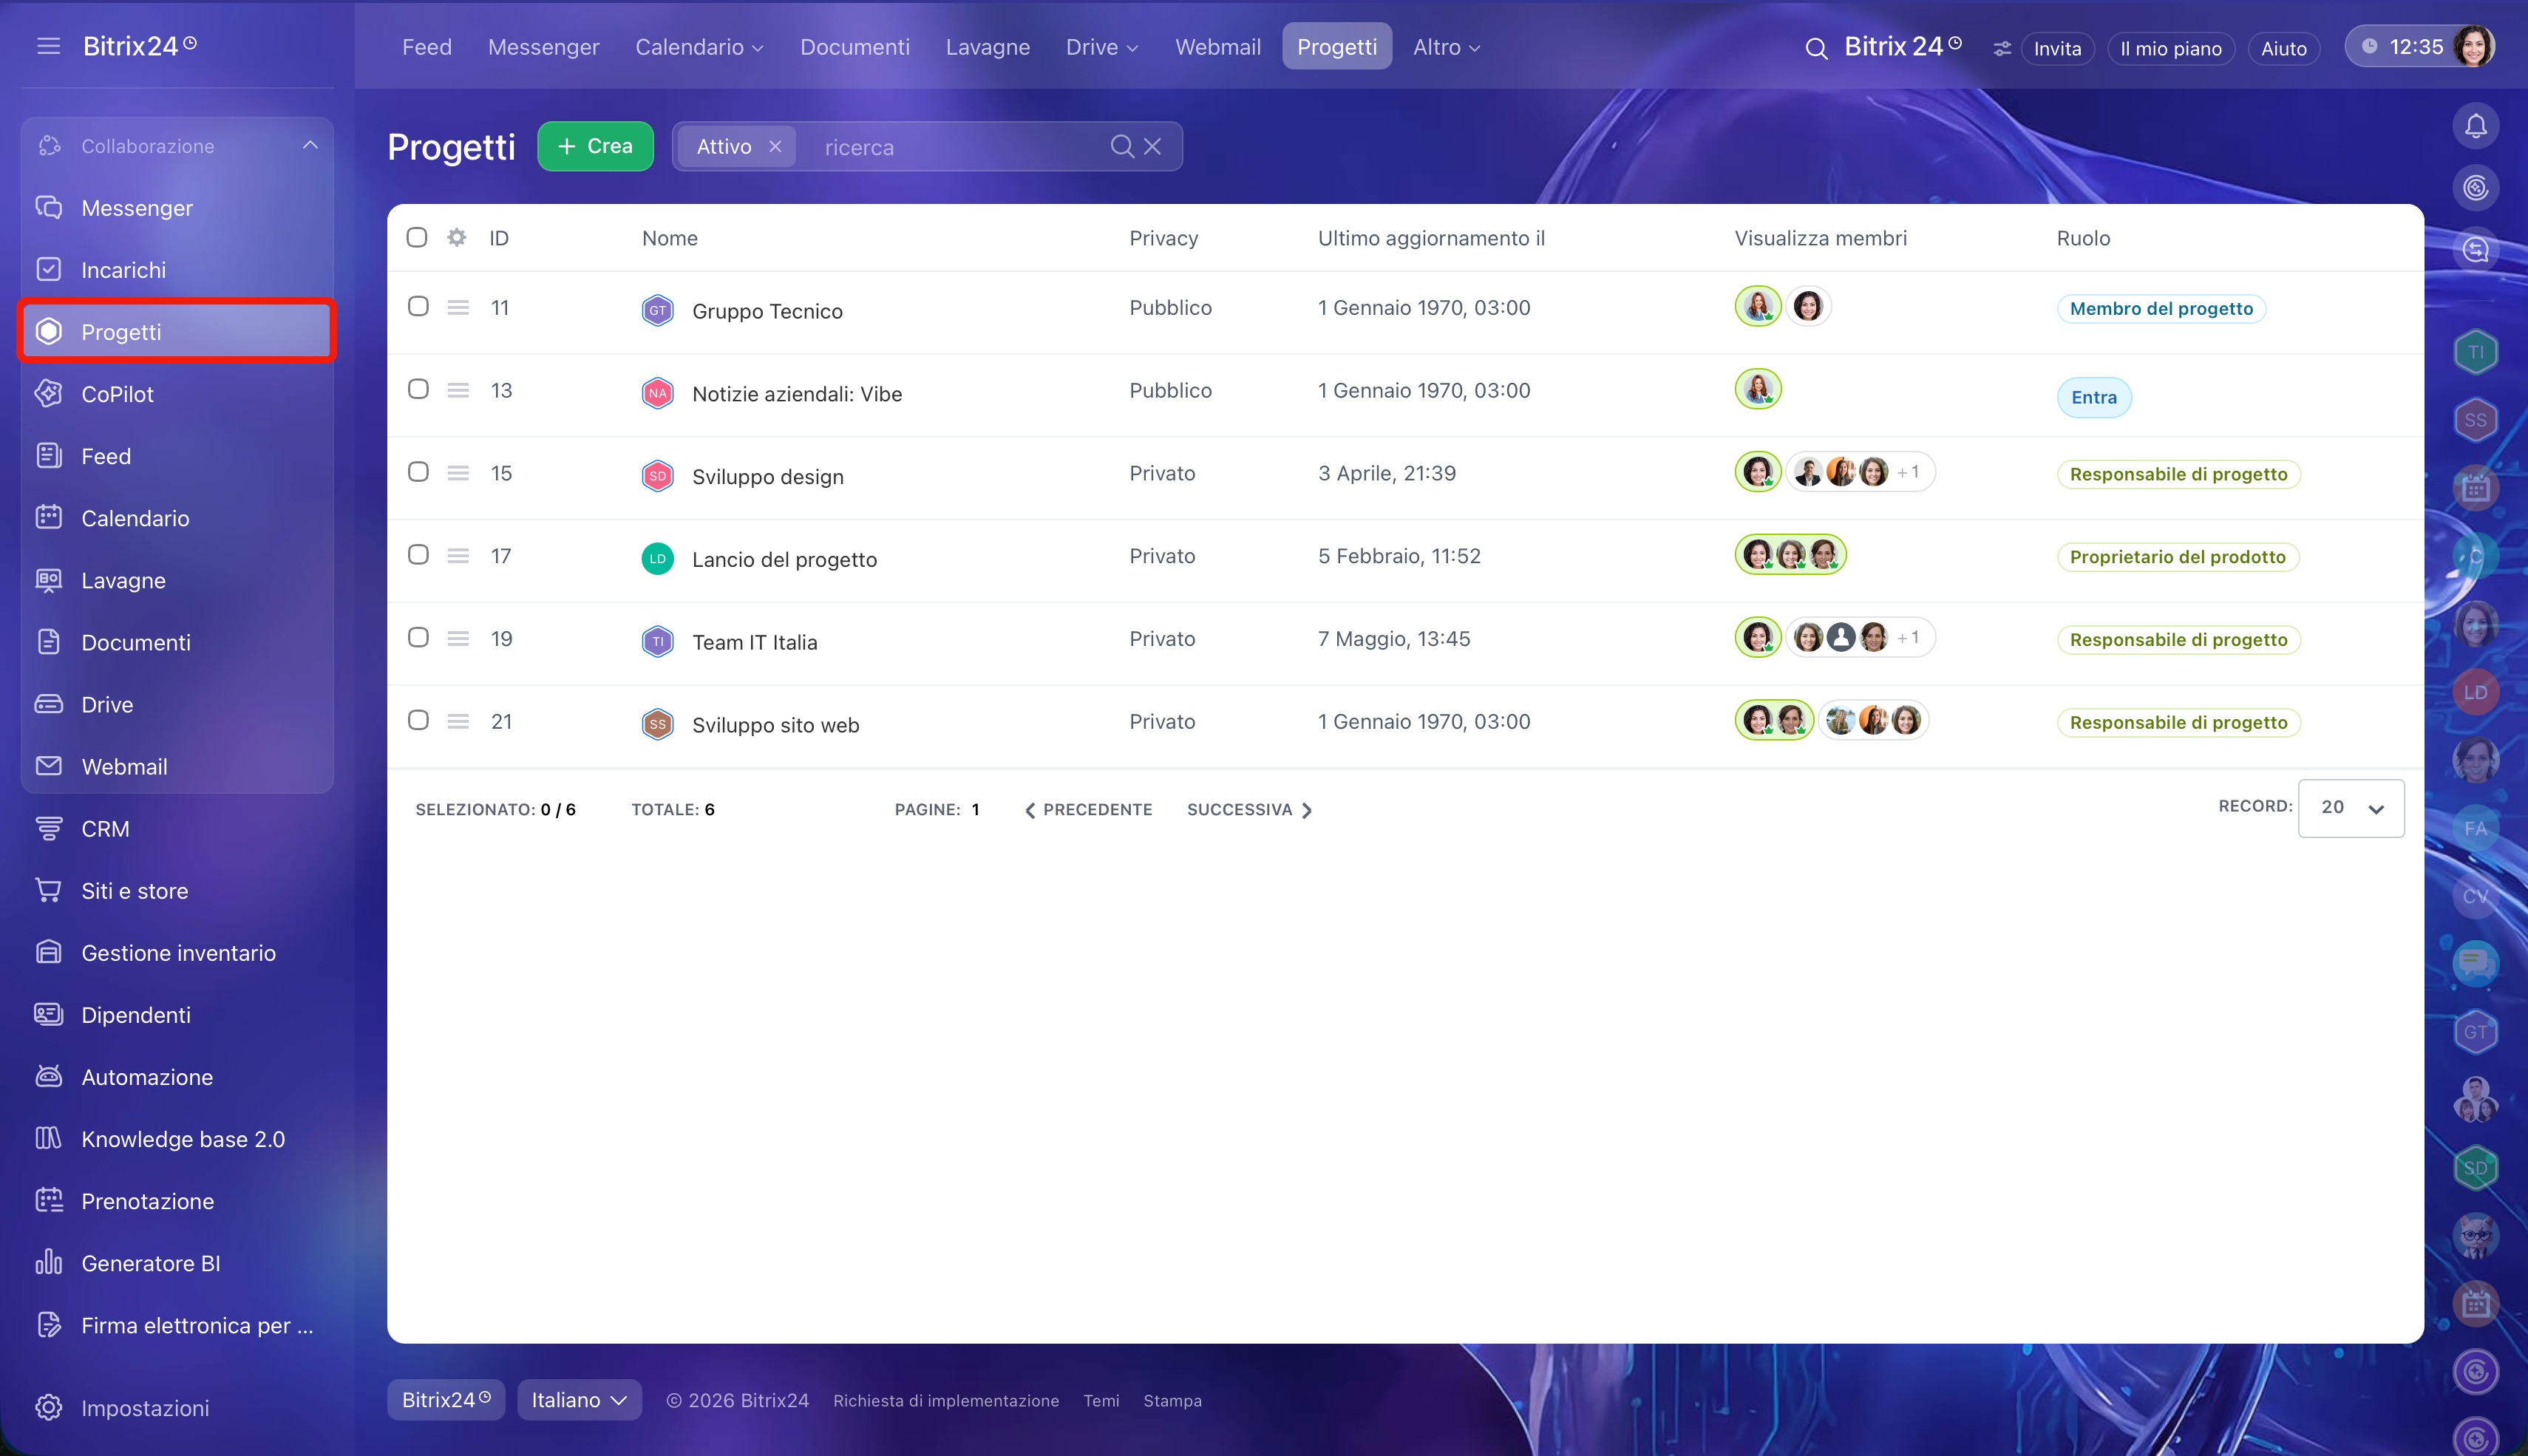
Task: Click the Sviluppo design project avatar icon
Action: (657, 476)
